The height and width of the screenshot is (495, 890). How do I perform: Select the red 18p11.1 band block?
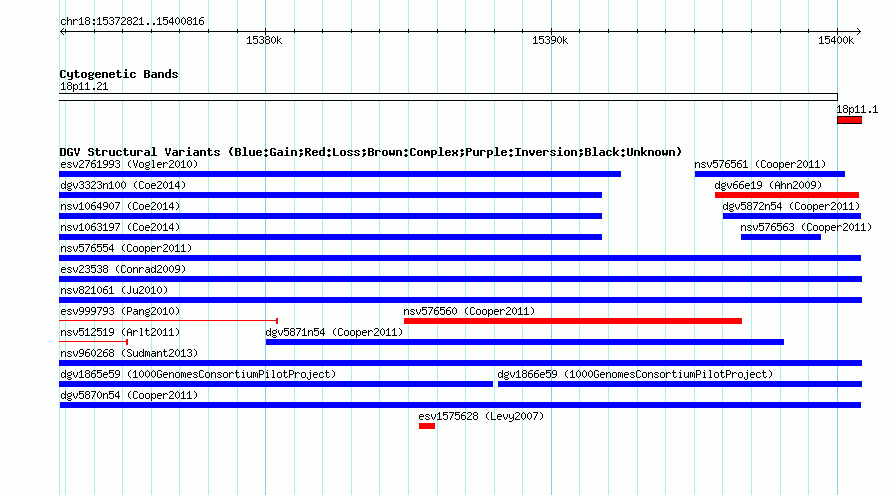point(850,120)
